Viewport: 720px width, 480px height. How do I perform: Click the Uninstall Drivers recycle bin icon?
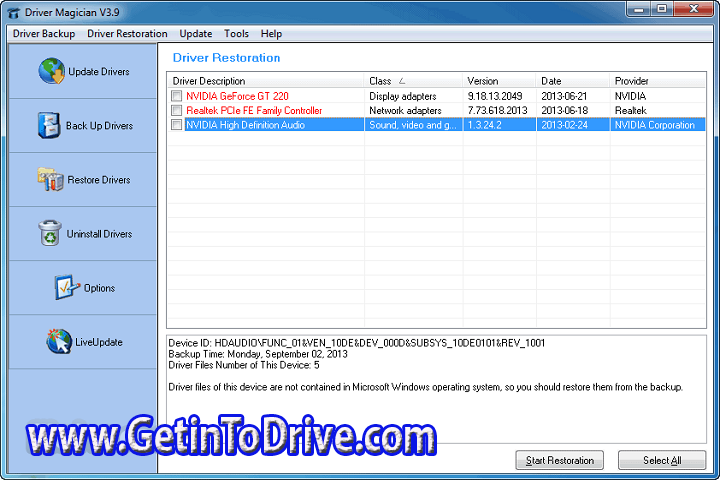pos(50,233)
